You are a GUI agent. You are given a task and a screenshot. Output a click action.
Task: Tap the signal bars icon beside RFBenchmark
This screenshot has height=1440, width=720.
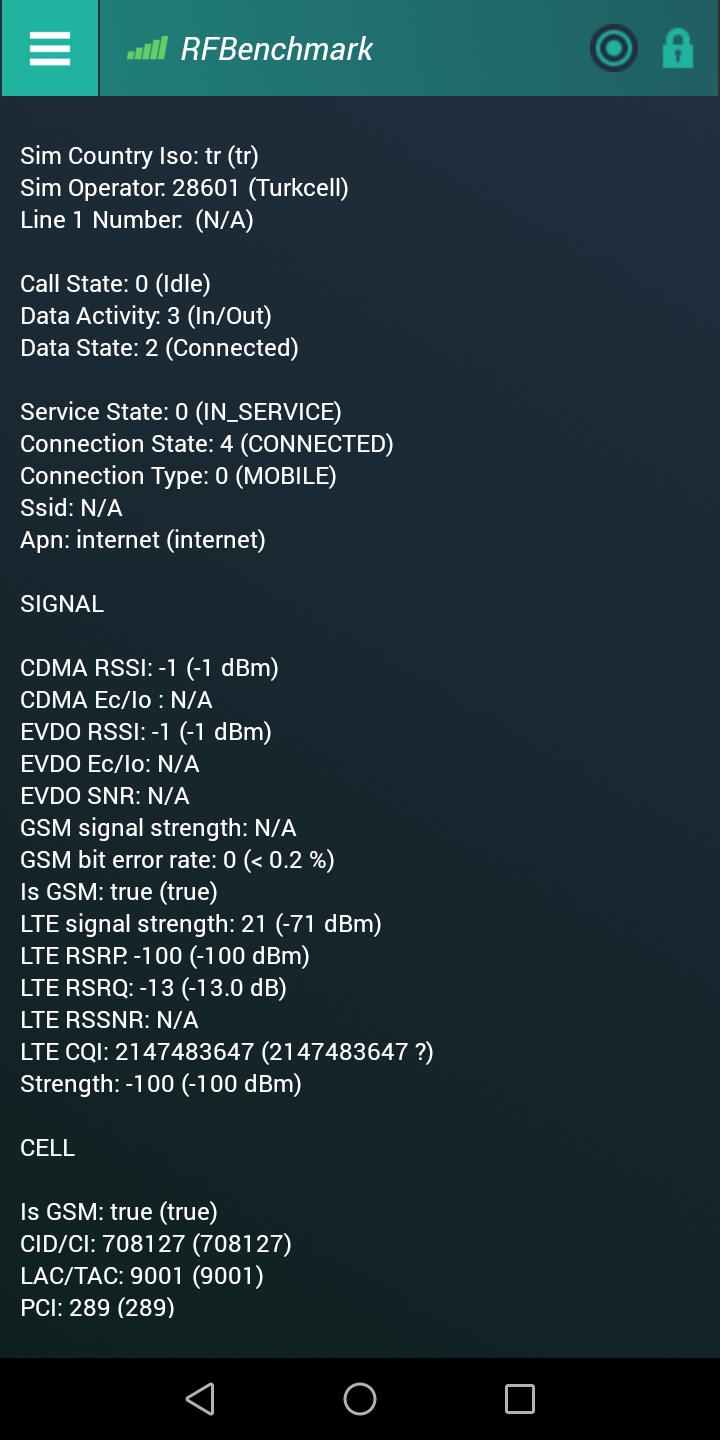click(x=147, y=49)
